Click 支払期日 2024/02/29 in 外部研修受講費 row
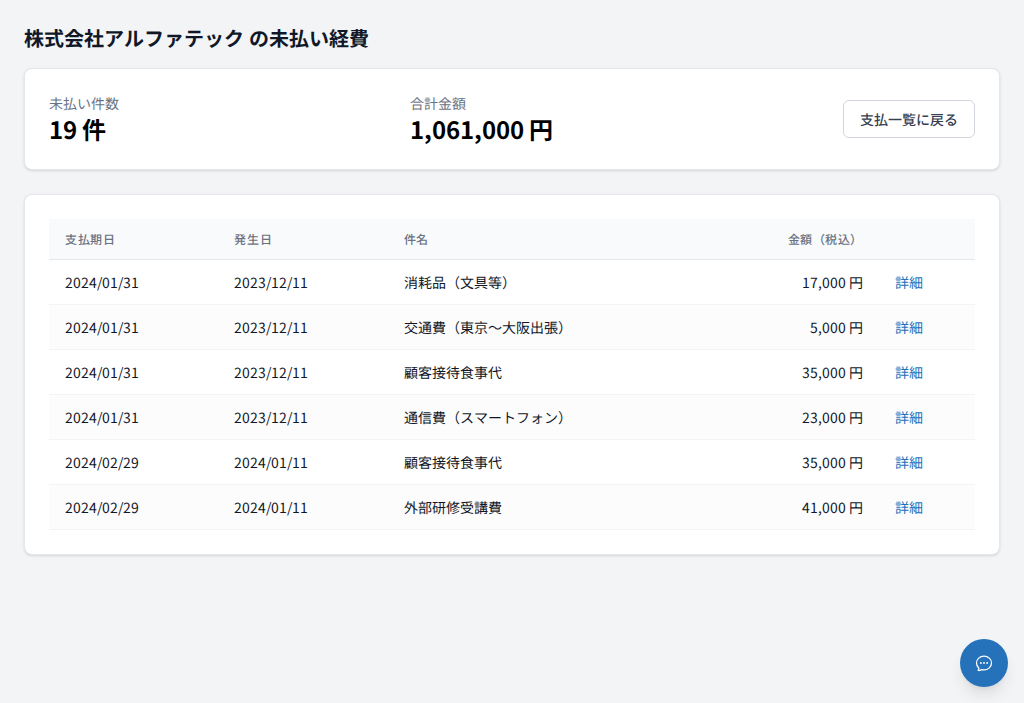Image resolution: width=1024 pixels, height=703 pixels. point(102,508)
